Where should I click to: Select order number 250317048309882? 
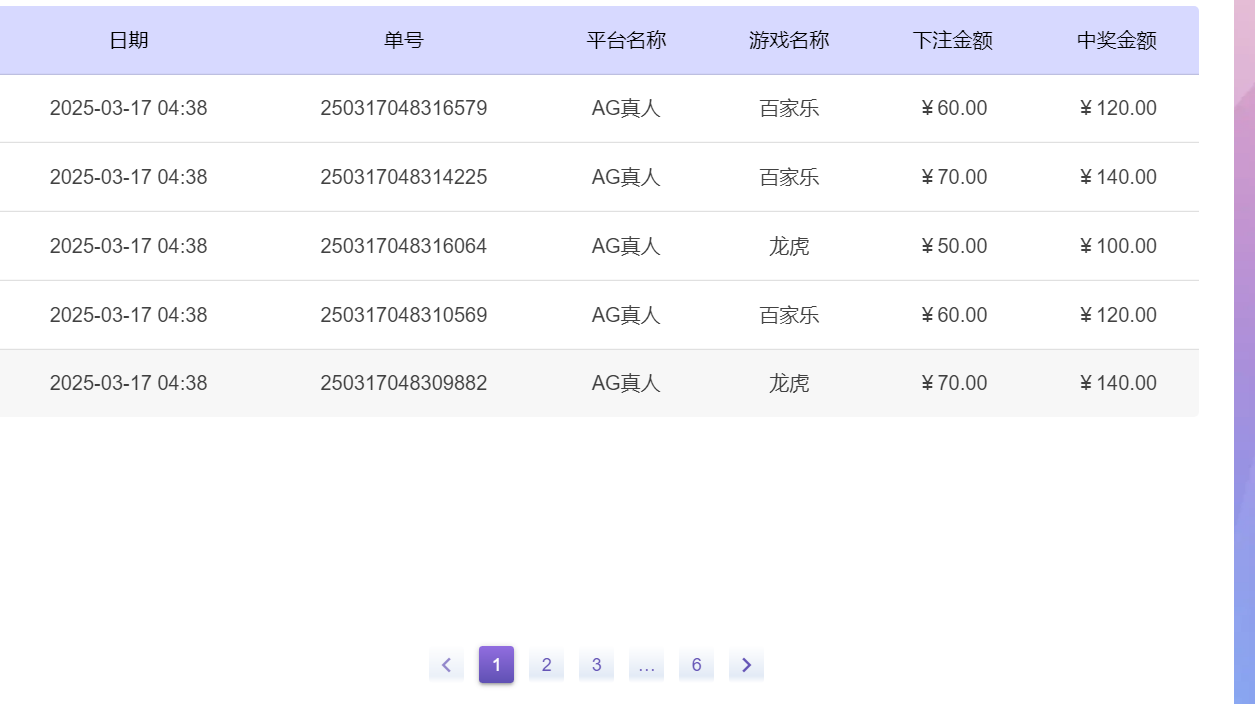pos(405,383)
